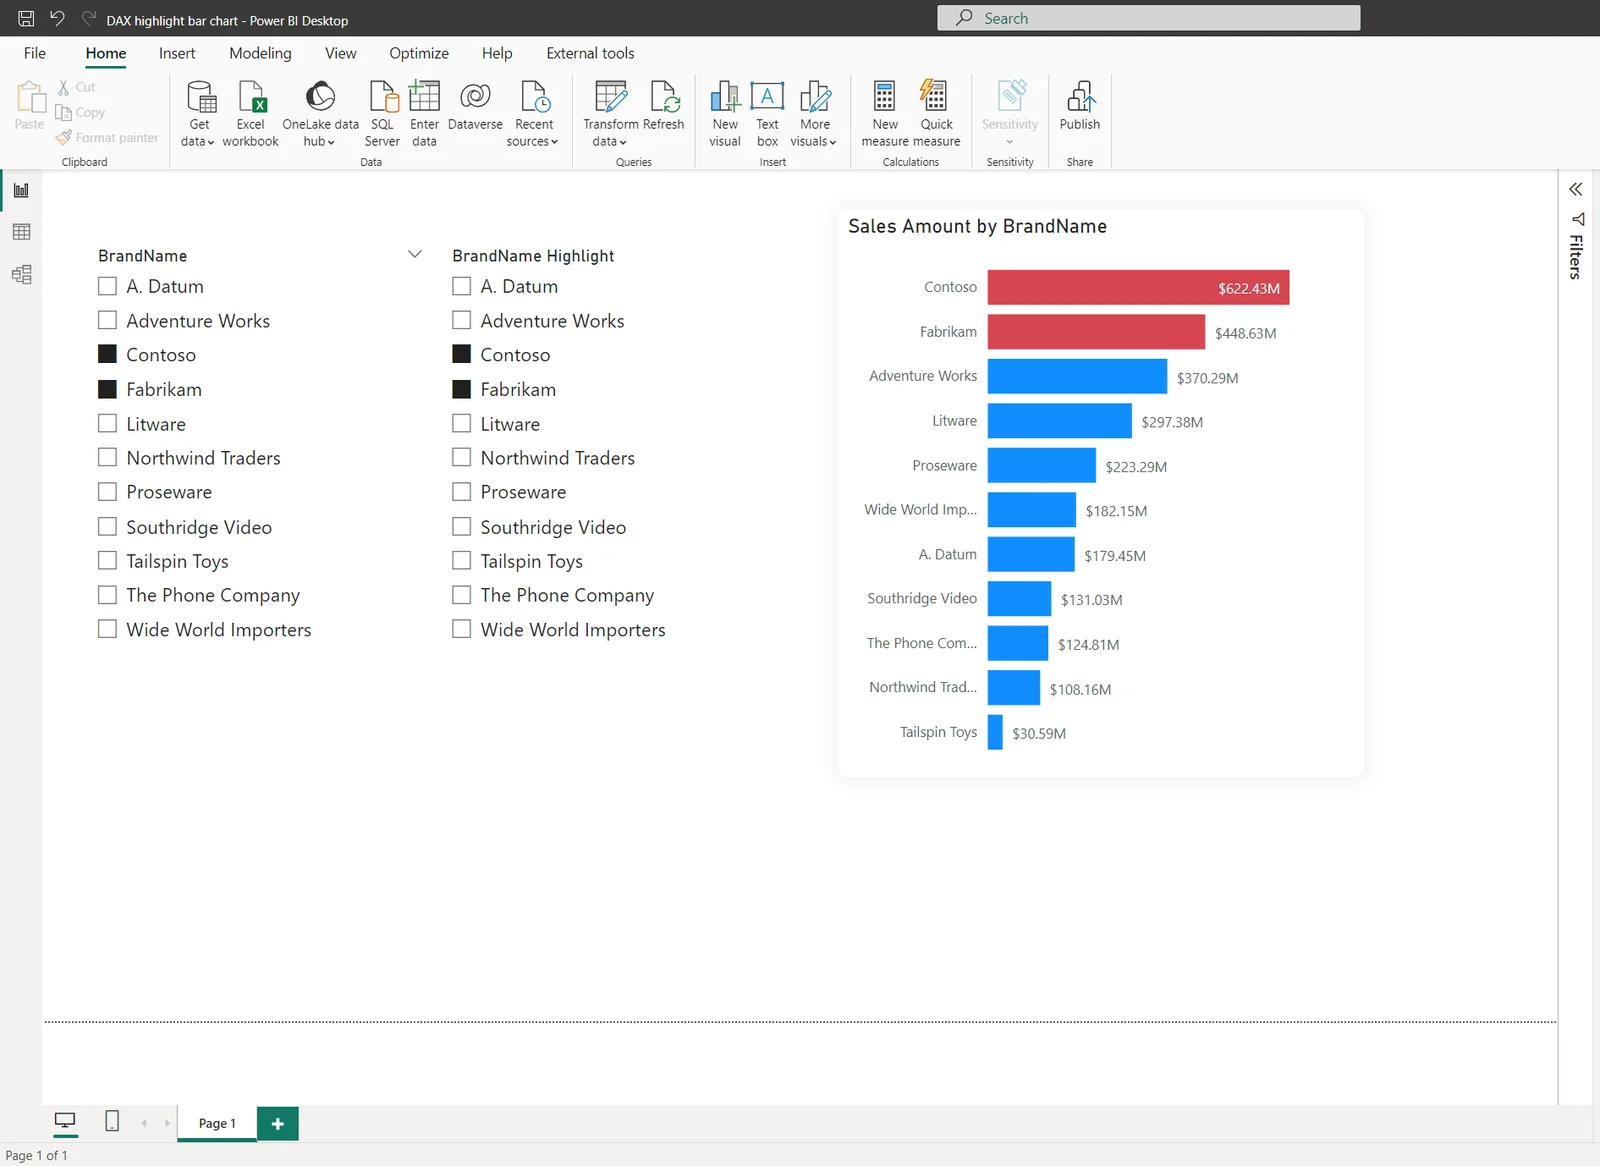Image resolution: width=1600 pixels, height=1166 pixels.
Task: Click the Undo arrow icon
Action: tap(57, 18)
